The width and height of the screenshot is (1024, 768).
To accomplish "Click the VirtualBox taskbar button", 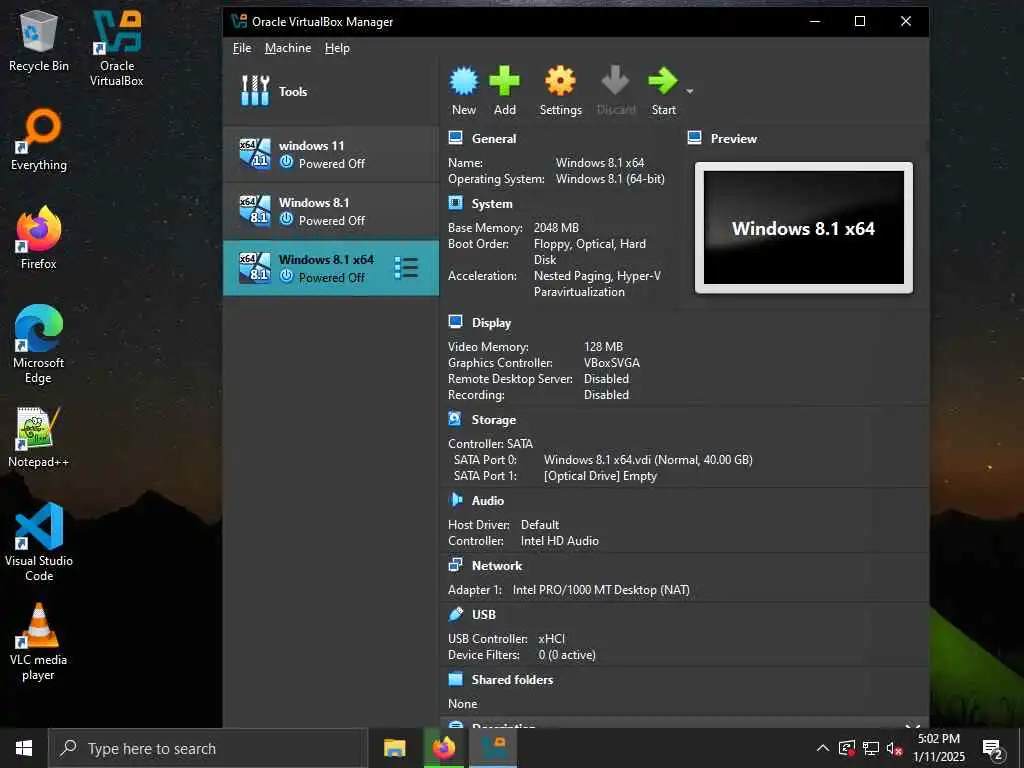I will 493,748.
